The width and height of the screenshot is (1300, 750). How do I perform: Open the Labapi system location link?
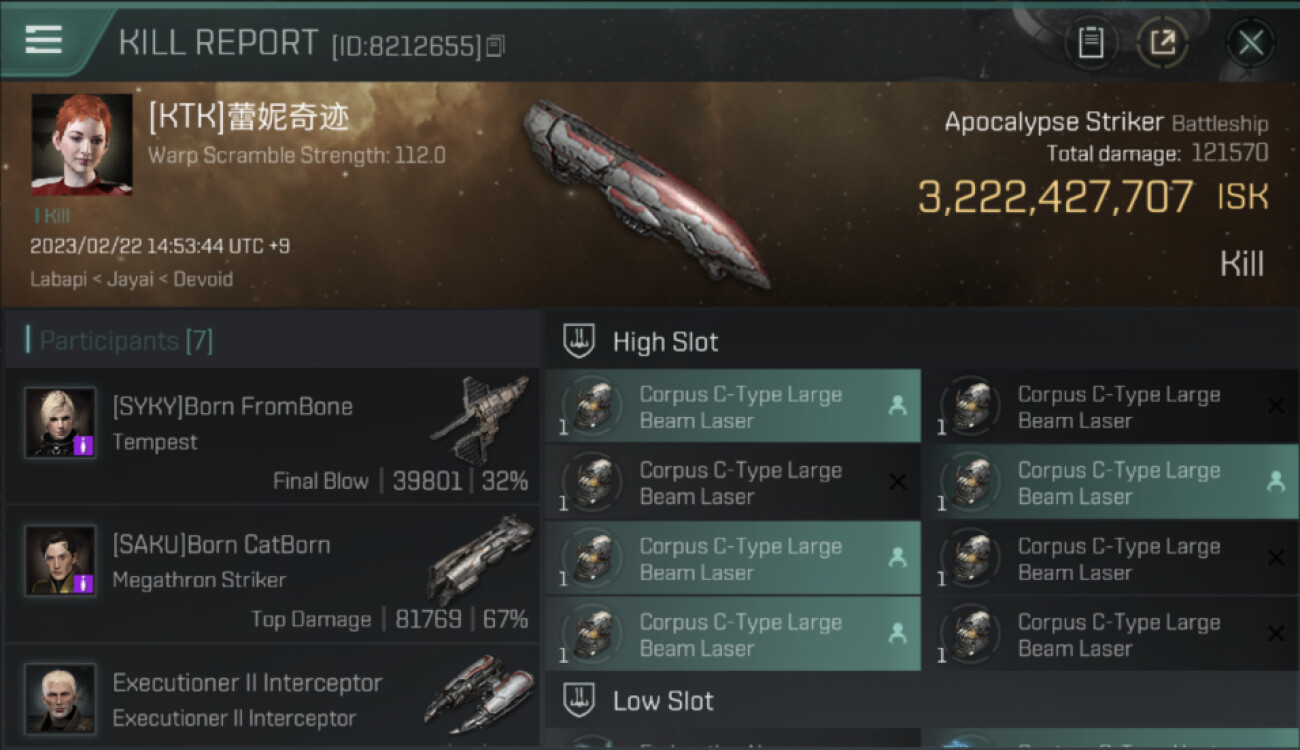[58, 279]
